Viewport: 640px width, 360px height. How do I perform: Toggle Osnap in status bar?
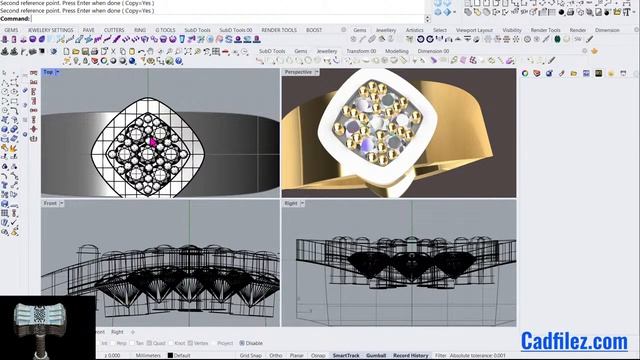click(x=318, y=356)
